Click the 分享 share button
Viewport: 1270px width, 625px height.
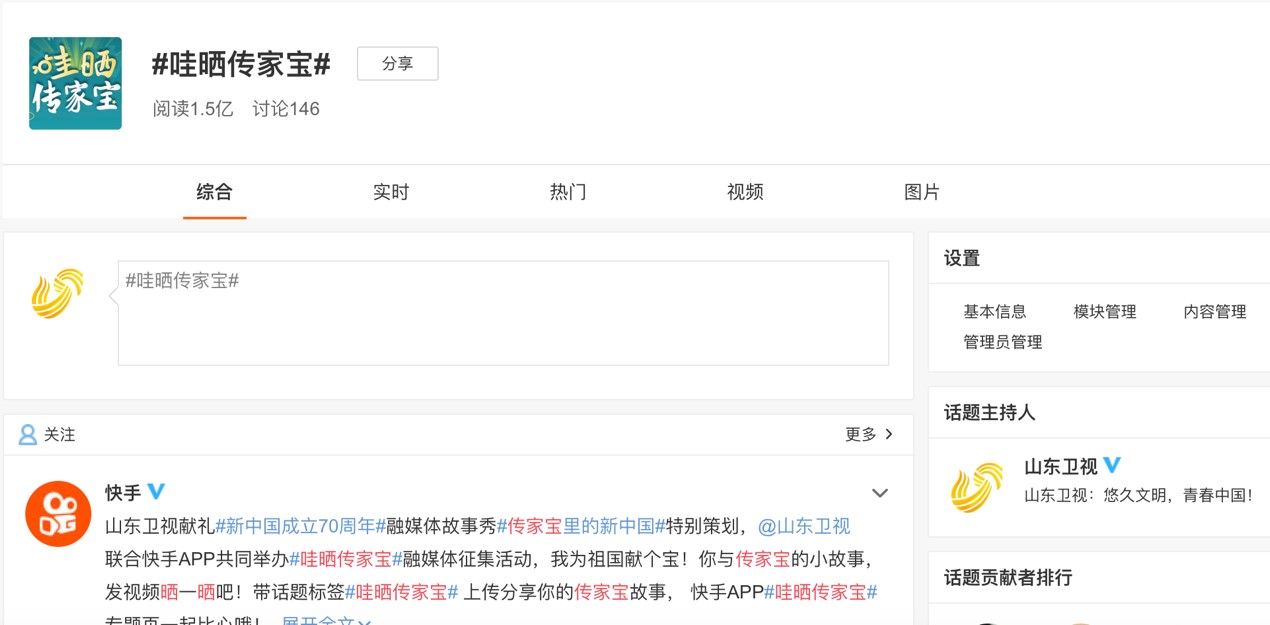[397, 64]
